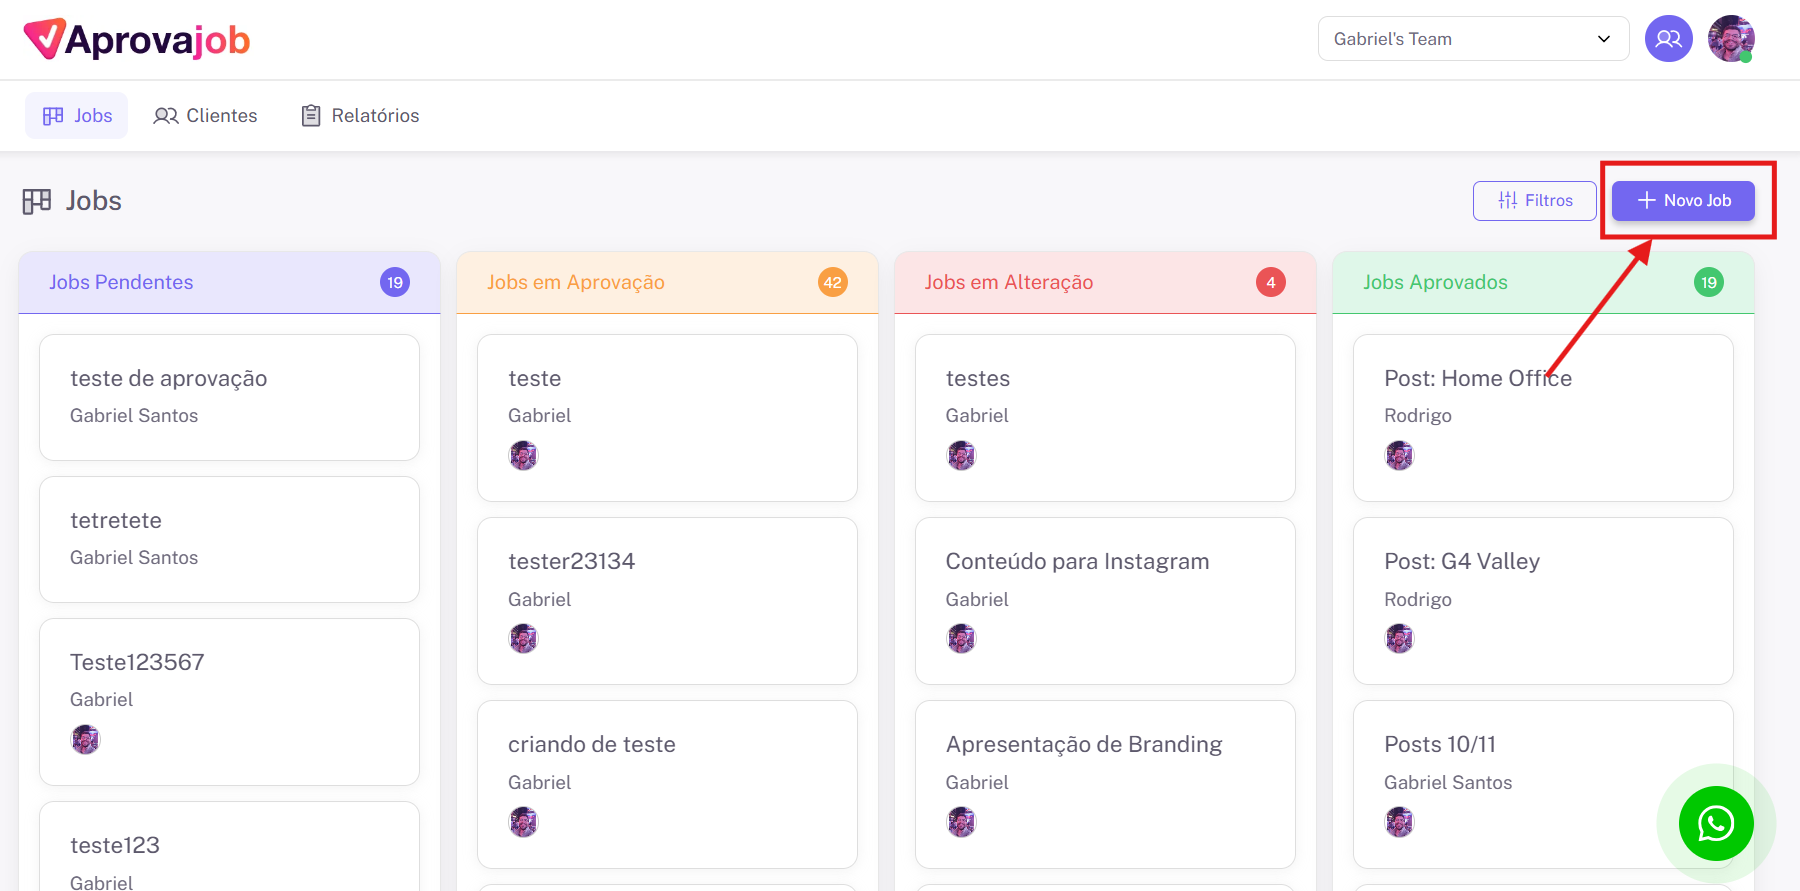Open WhatsApp chat support button

pyautogui.click(x=1715, y=823)
